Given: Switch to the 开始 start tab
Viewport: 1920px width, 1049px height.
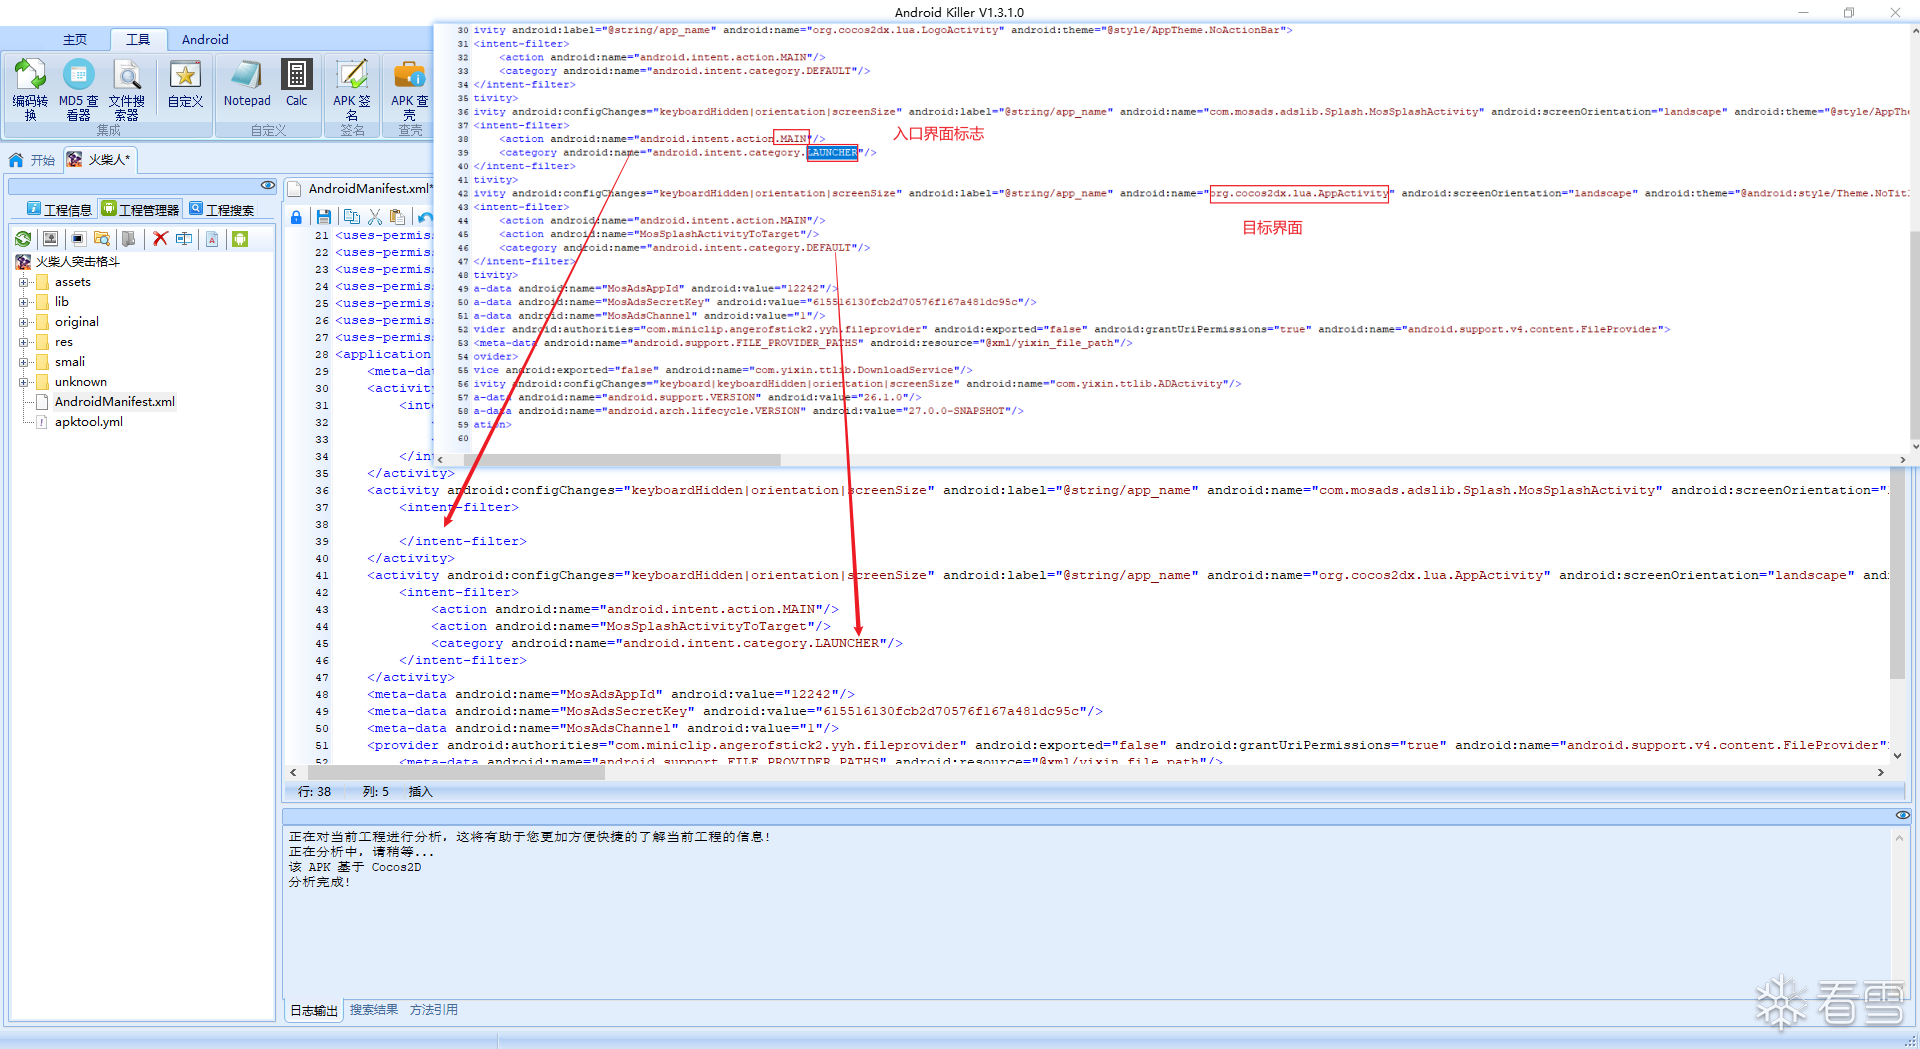Looking at the screenshot, I should pyautogui.click(x=32, y=160).
